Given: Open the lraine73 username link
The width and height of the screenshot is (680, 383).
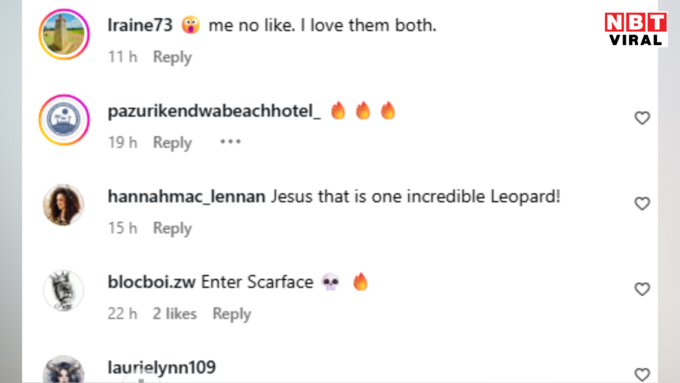Looking at the screenshot, I should click(140, 25).
